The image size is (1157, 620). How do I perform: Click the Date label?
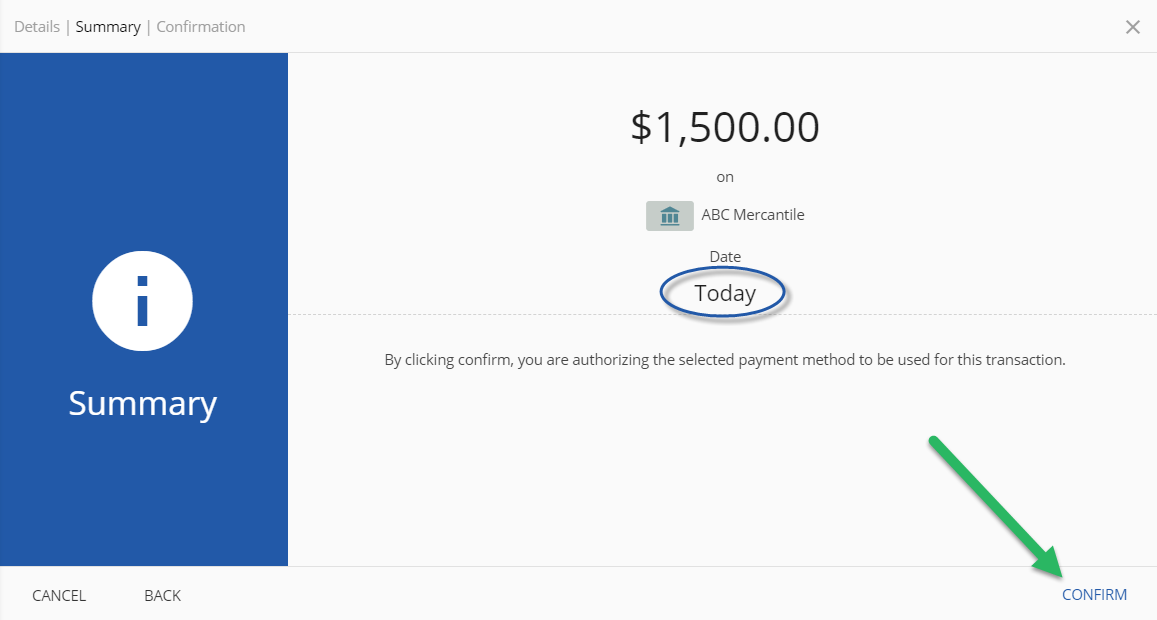725,257
